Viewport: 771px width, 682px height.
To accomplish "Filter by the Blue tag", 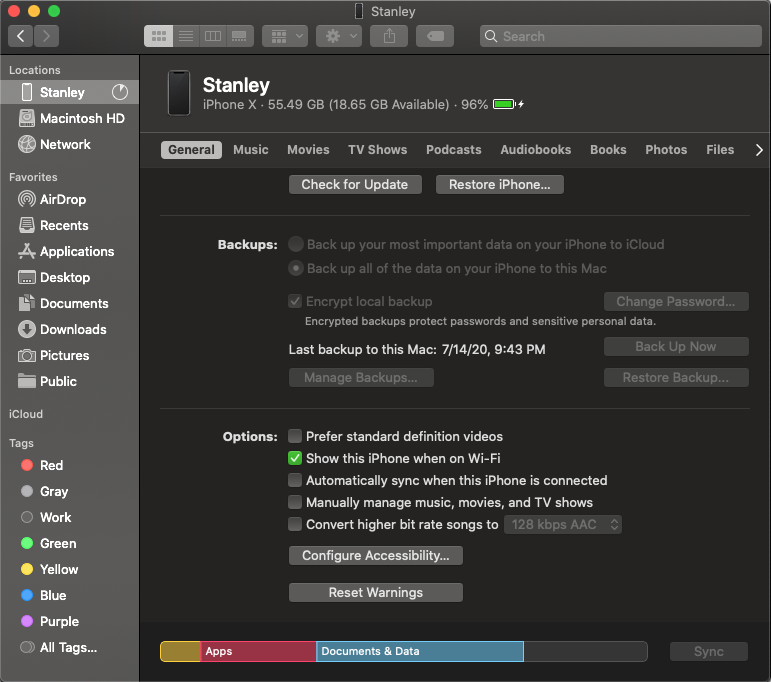I will click(x=69, y=595).
